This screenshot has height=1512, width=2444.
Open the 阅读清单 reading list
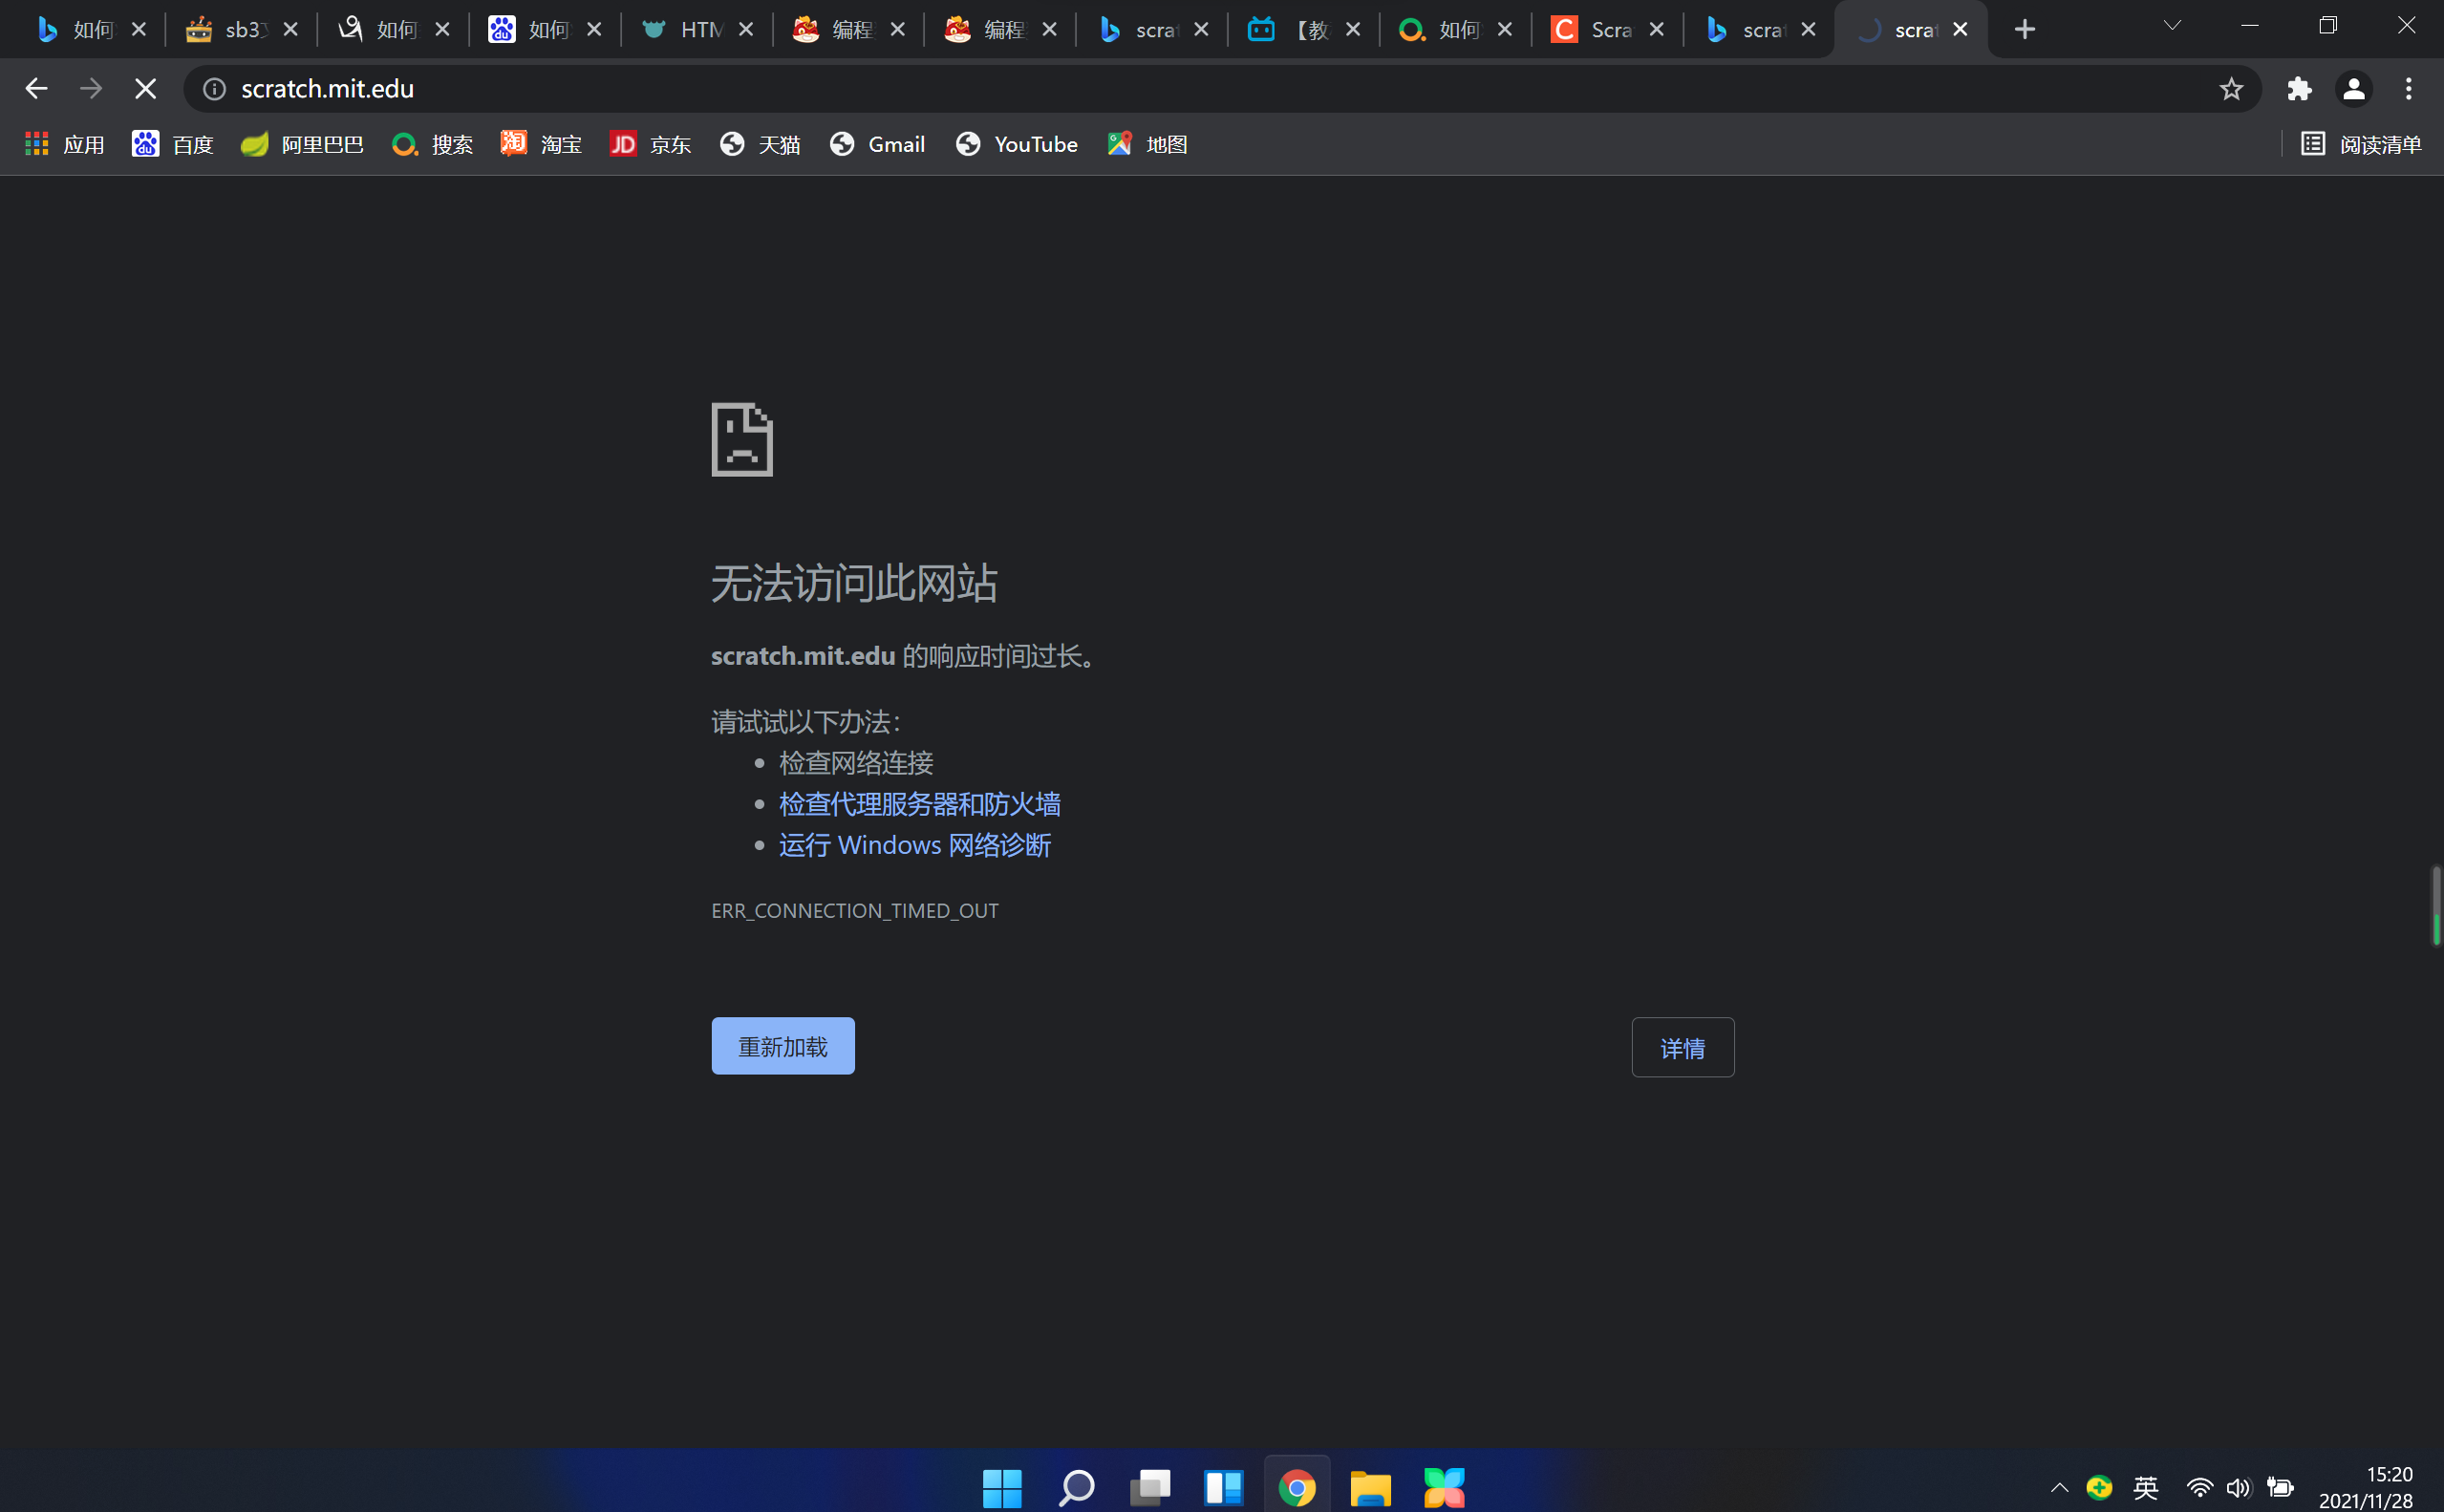[x=2361, y=144]
